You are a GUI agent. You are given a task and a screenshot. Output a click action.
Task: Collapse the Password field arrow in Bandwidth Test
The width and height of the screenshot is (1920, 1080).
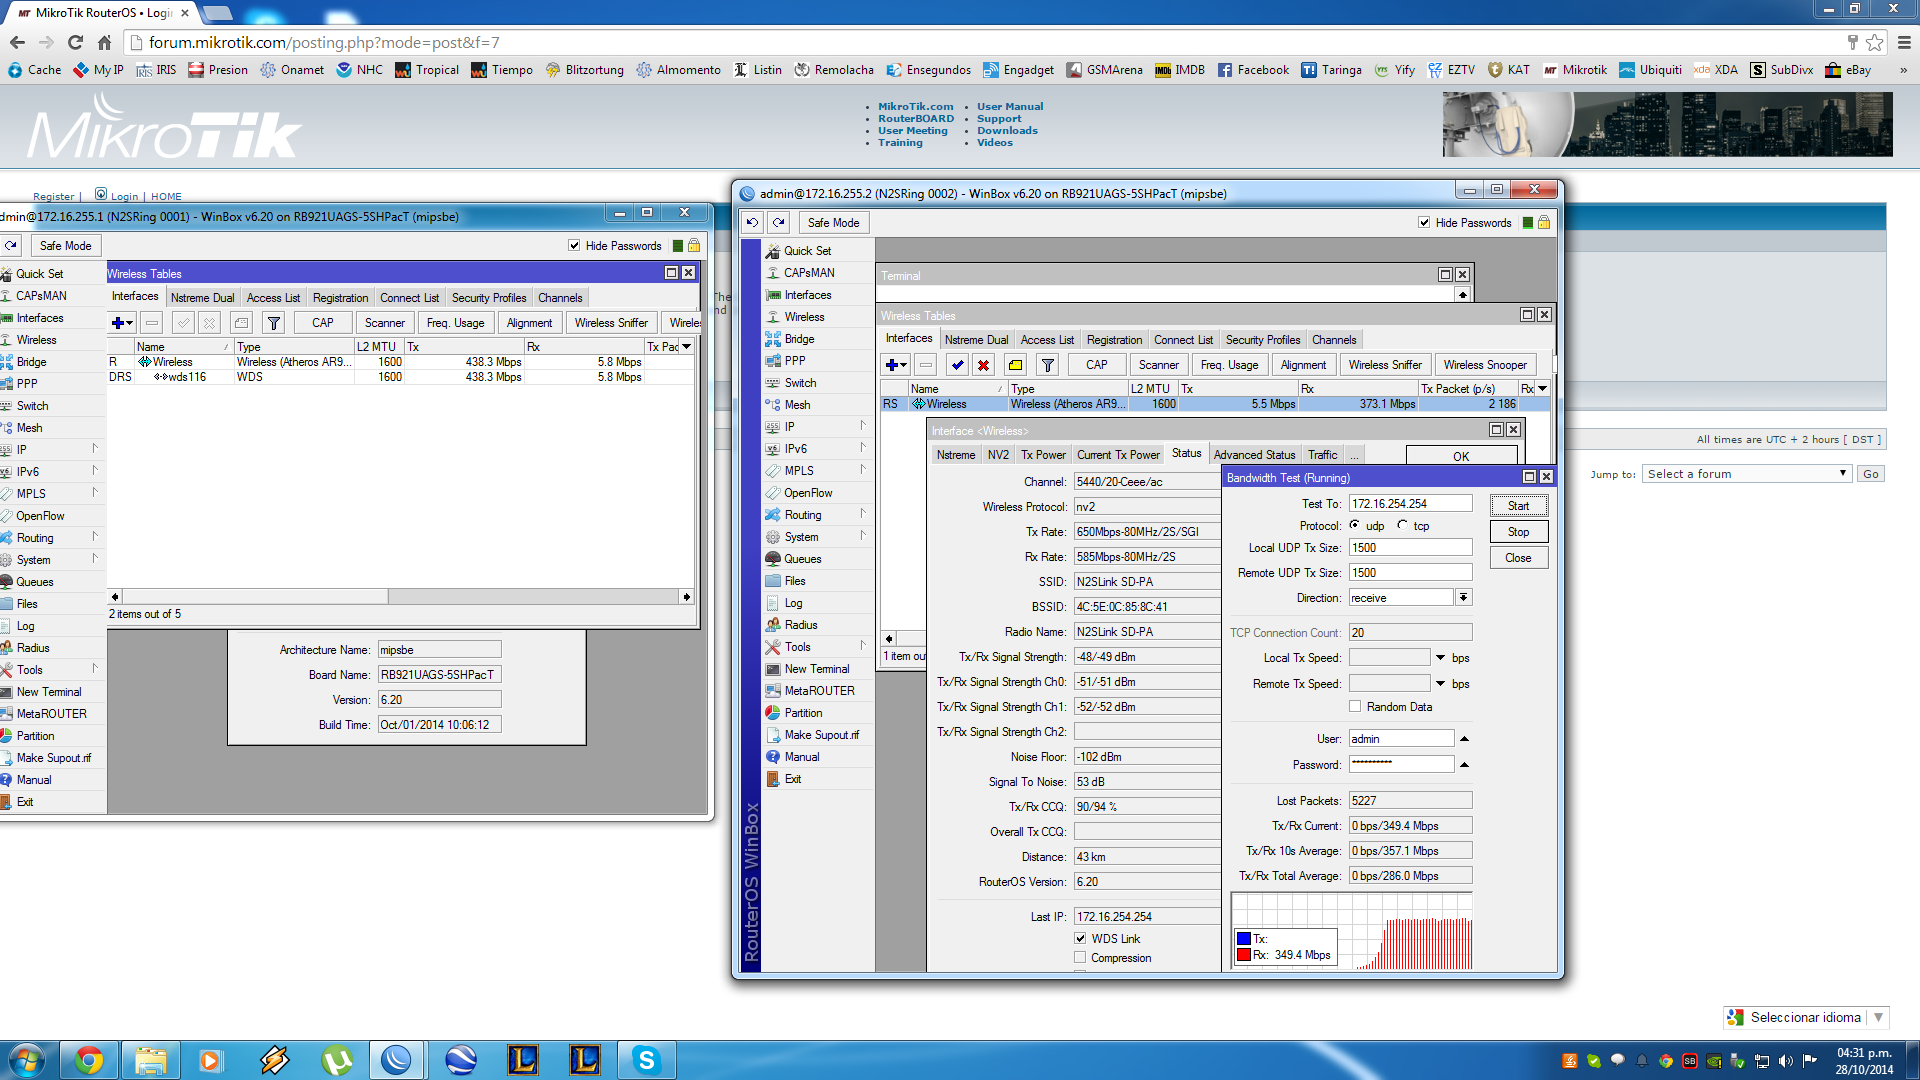tap(1464, 765)
